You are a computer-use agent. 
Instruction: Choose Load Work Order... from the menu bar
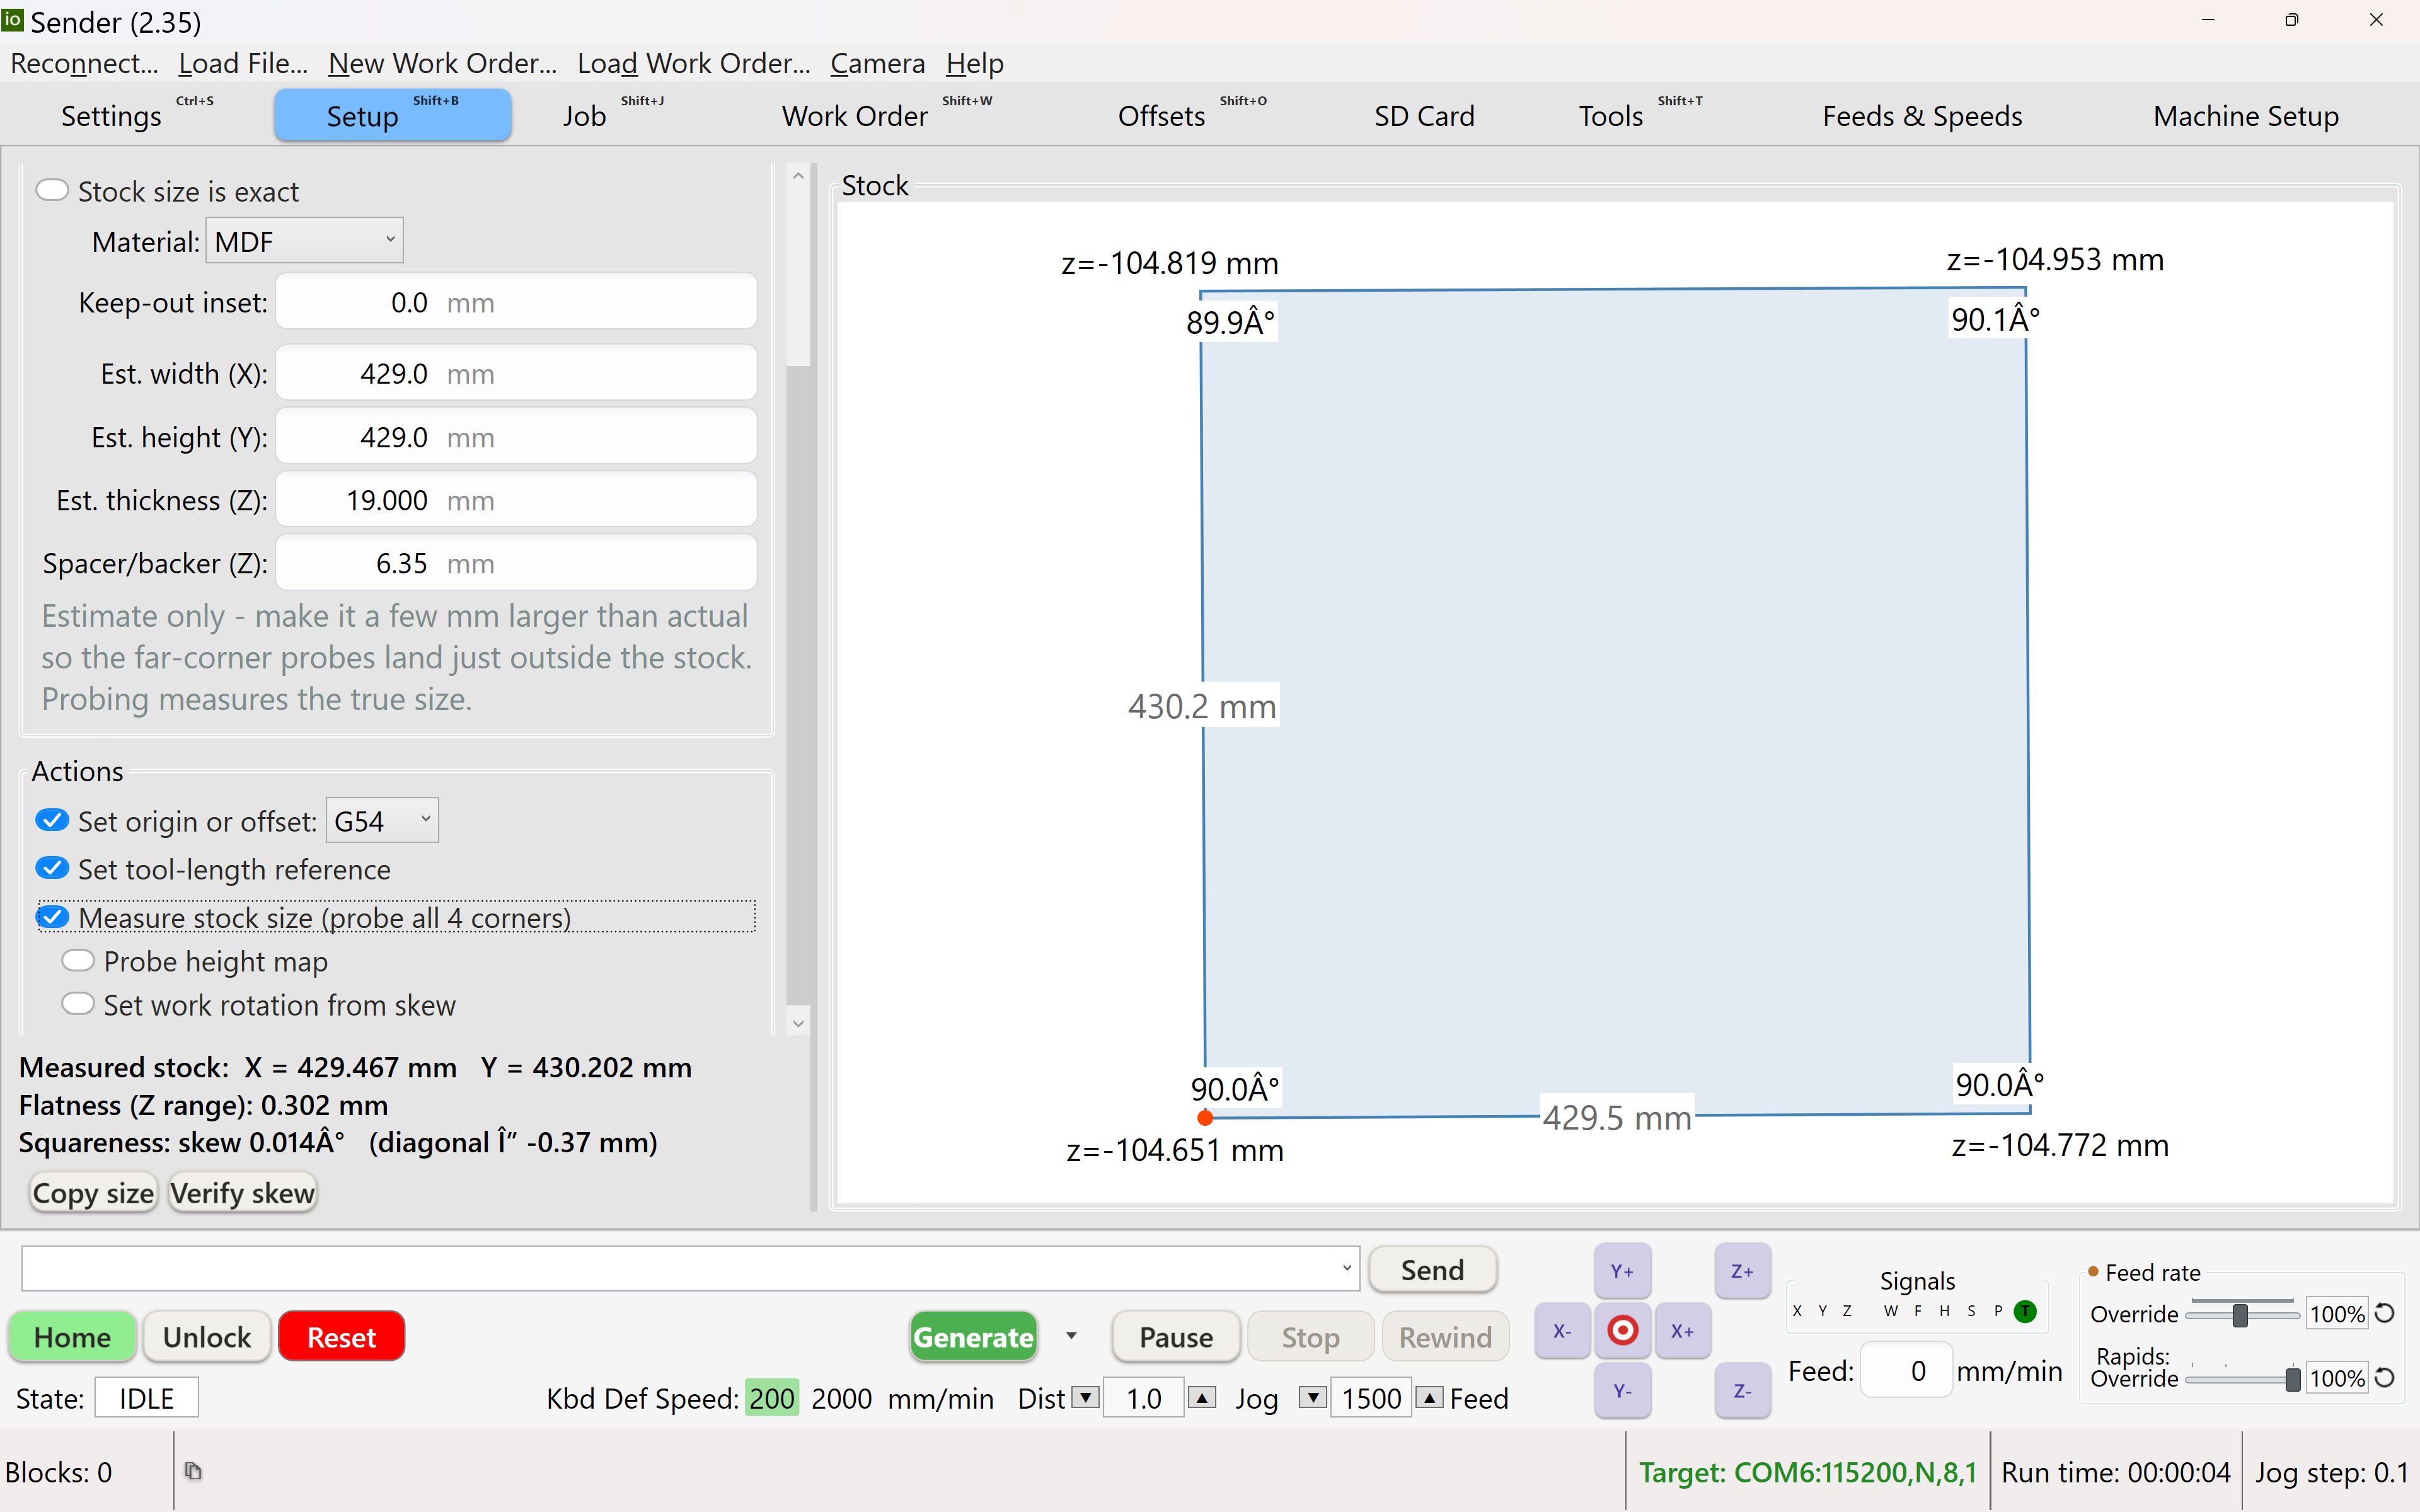pos(694,63)
